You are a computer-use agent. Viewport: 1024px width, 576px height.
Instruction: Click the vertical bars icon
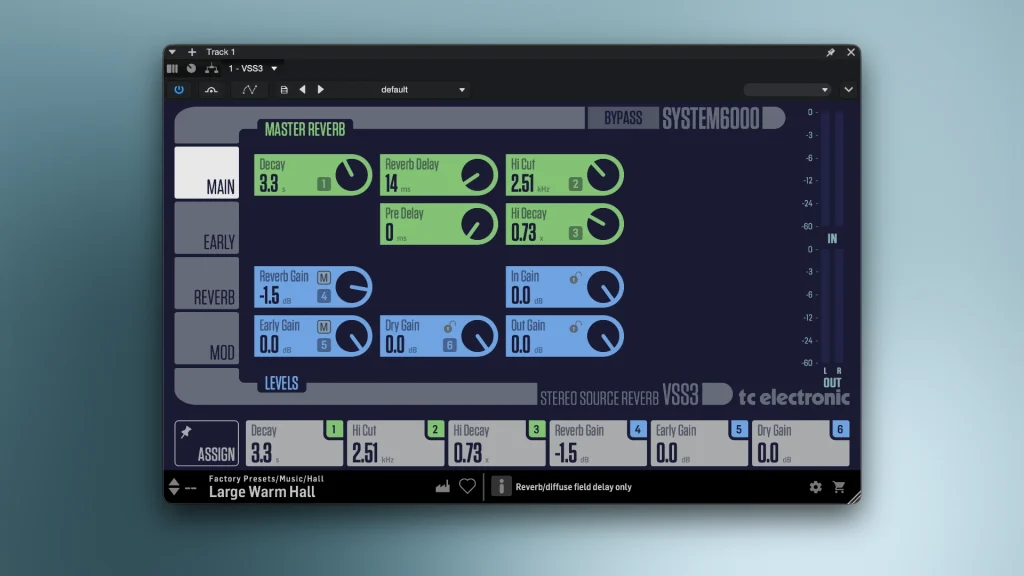point(172,68)
